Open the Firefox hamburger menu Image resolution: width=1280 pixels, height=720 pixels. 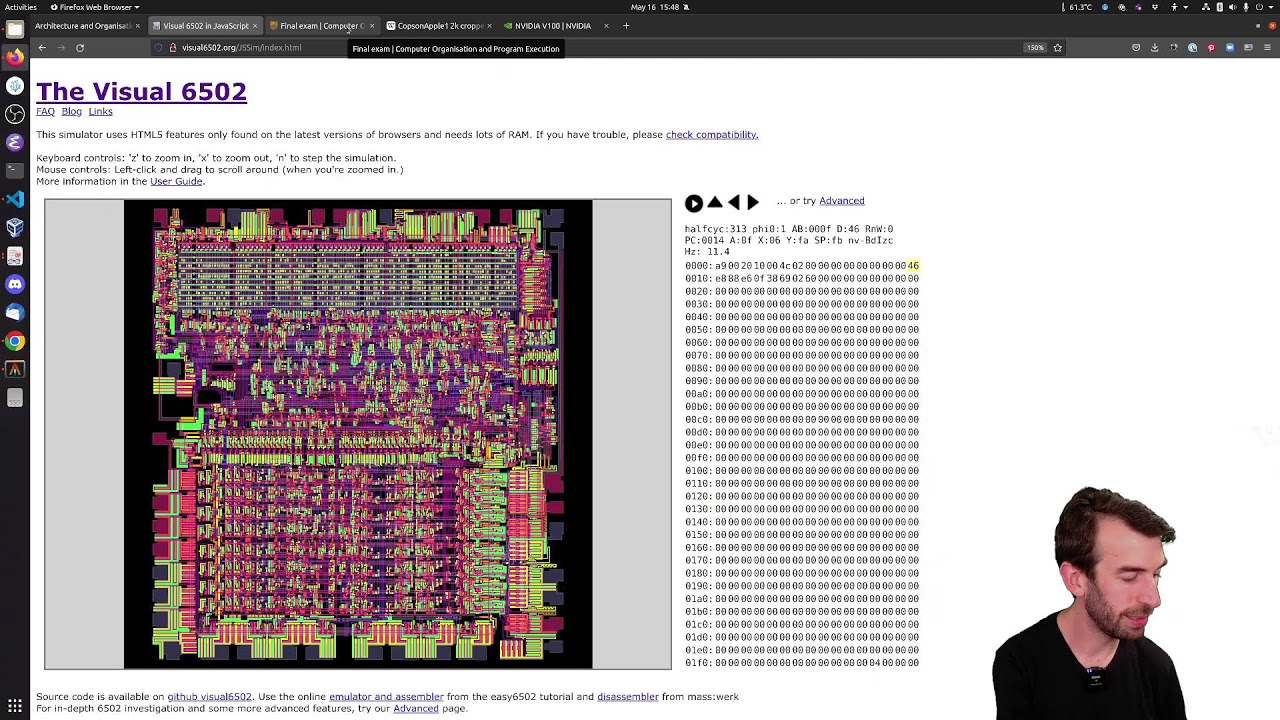[1267, 47]
